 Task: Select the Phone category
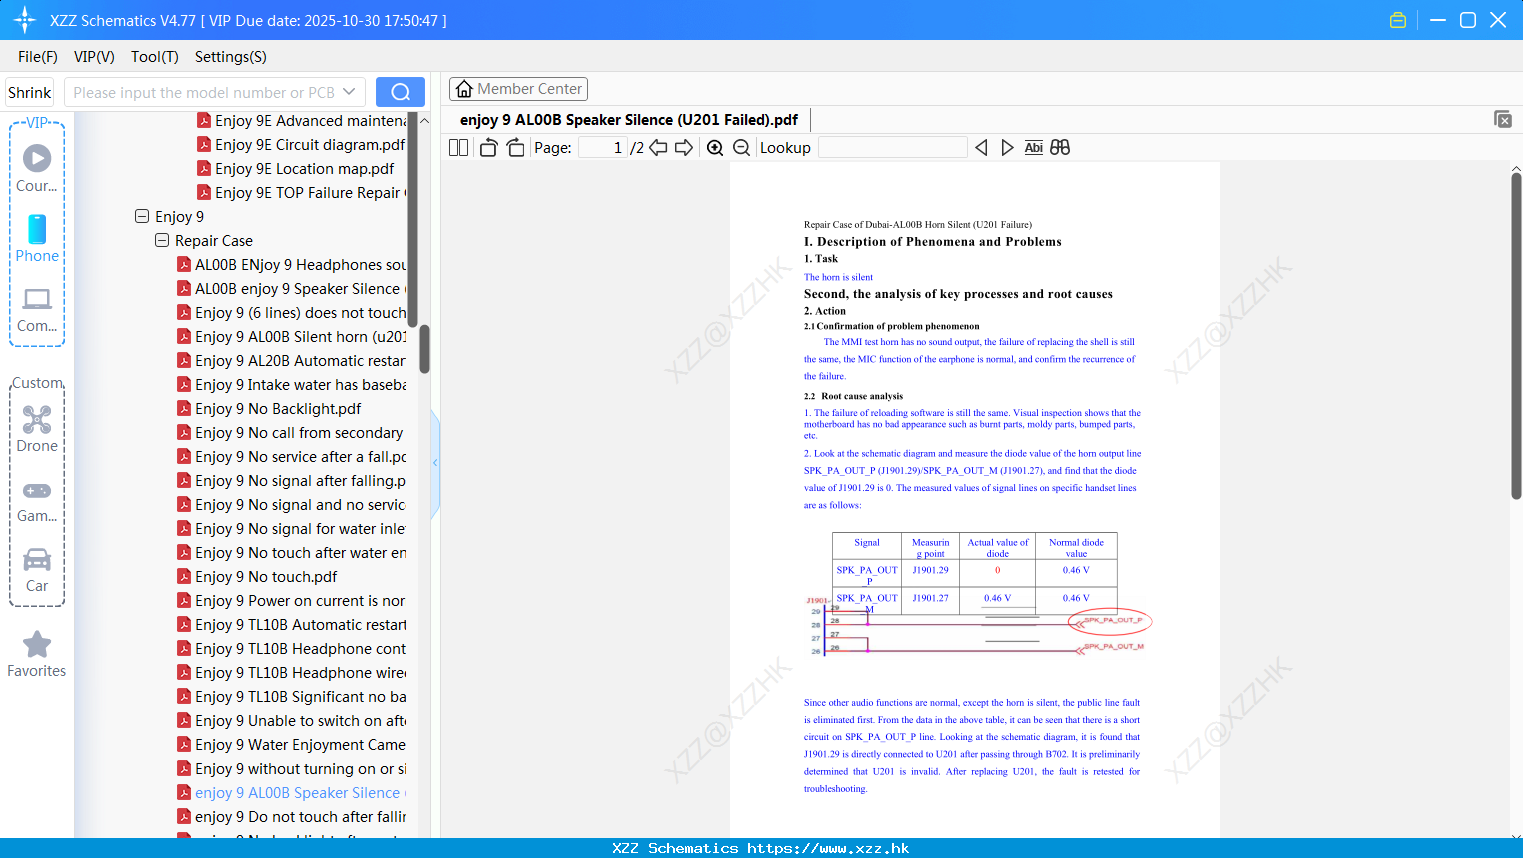[37, 238]
